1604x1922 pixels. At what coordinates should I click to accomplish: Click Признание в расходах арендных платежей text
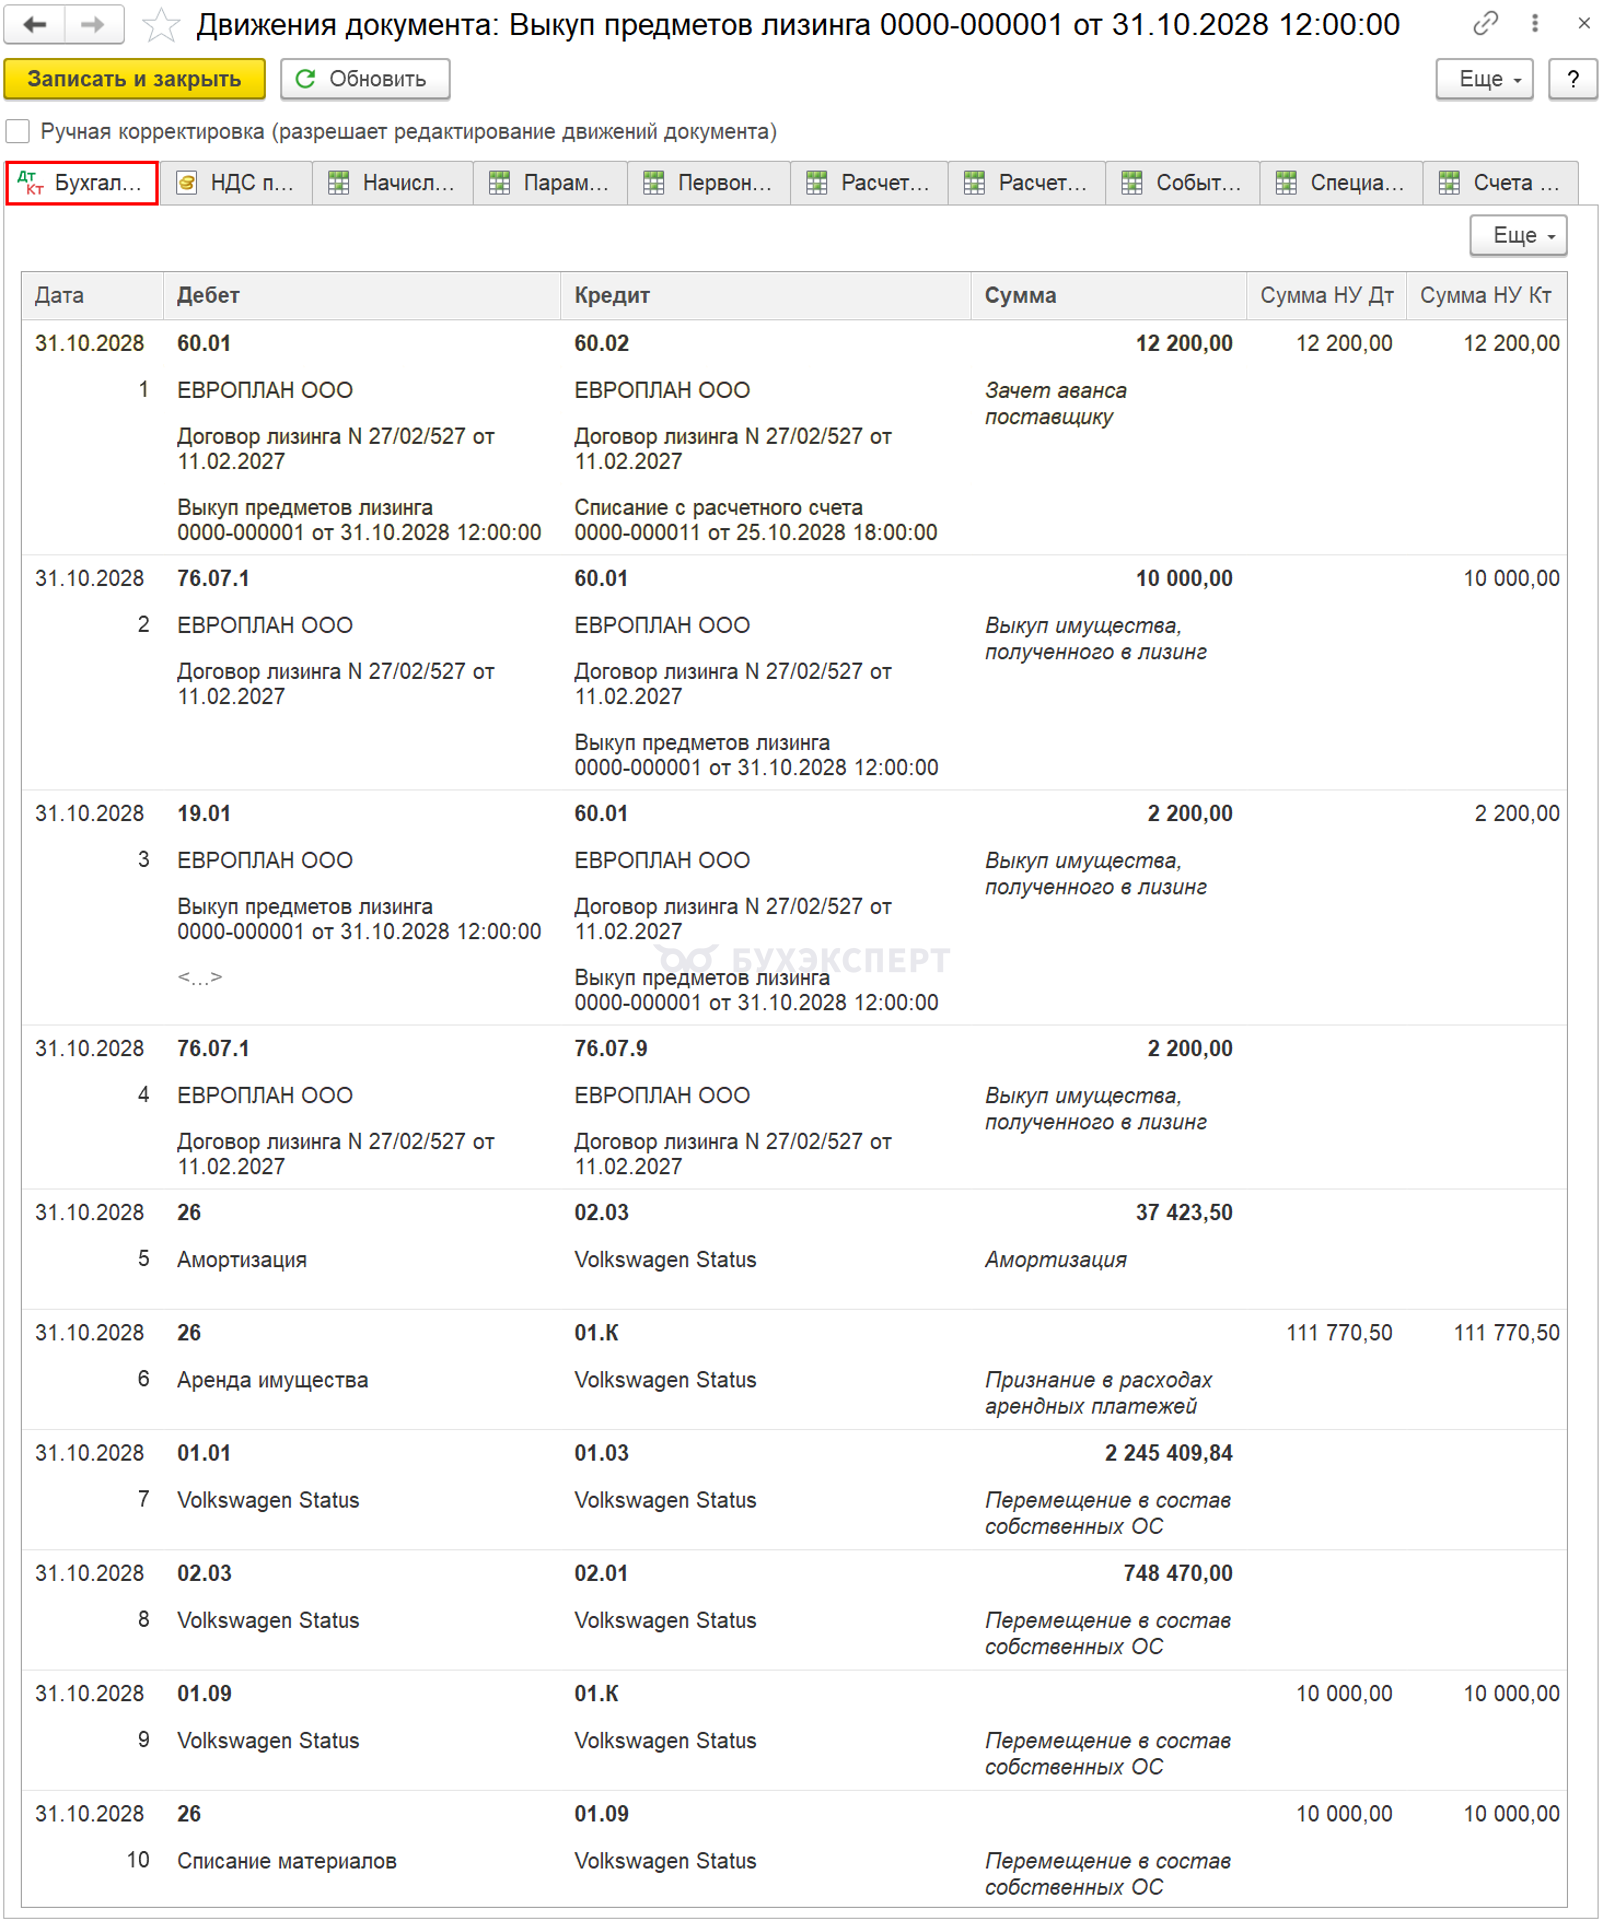pyautogui.click(x=1098, y=1392)
